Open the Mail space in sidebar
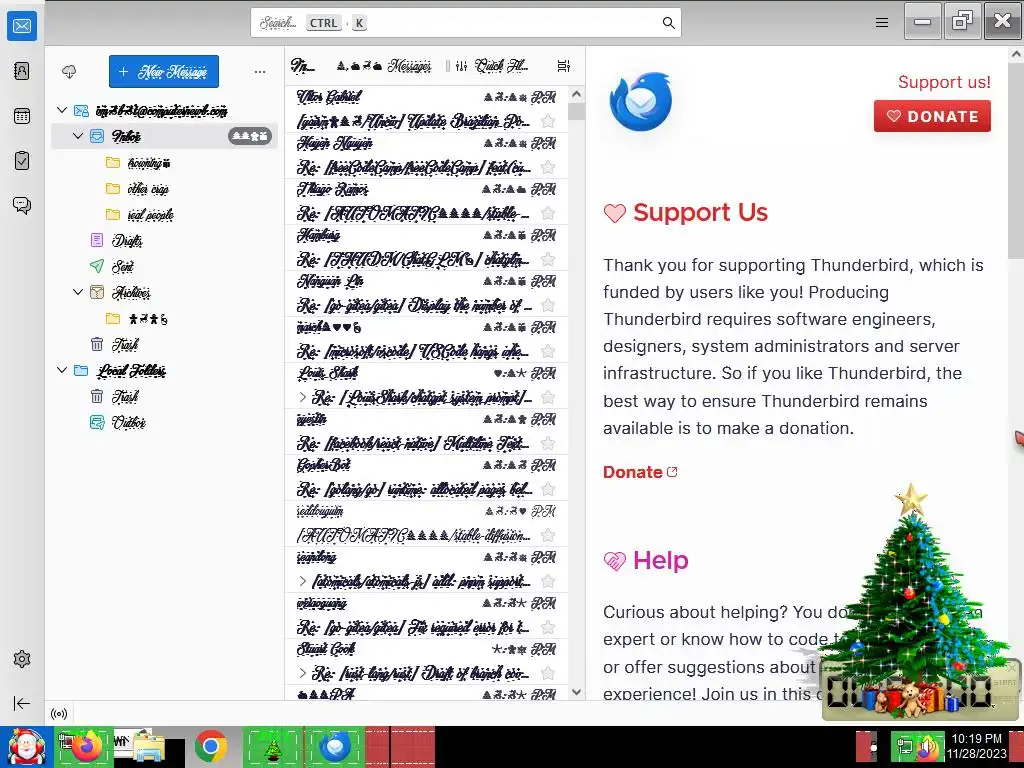This screenshot has width=1024, height=768. (22, 26)
